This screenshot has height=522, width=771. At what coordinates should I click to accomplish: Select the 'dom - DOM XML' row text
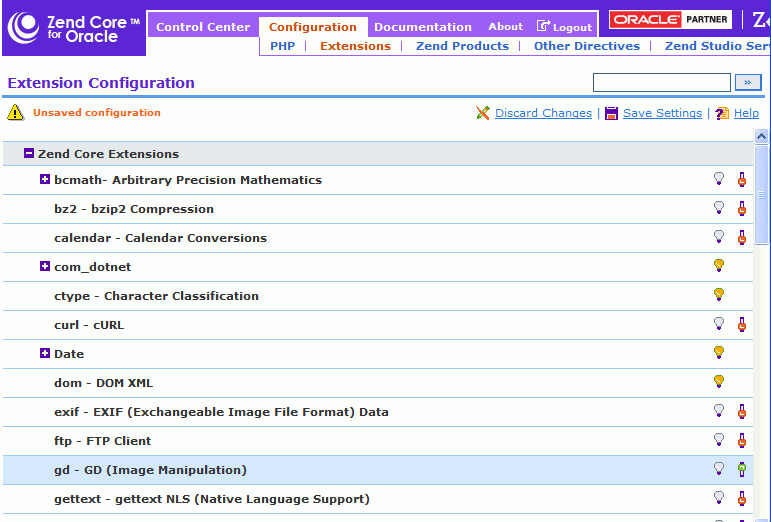tap(103, 383)
